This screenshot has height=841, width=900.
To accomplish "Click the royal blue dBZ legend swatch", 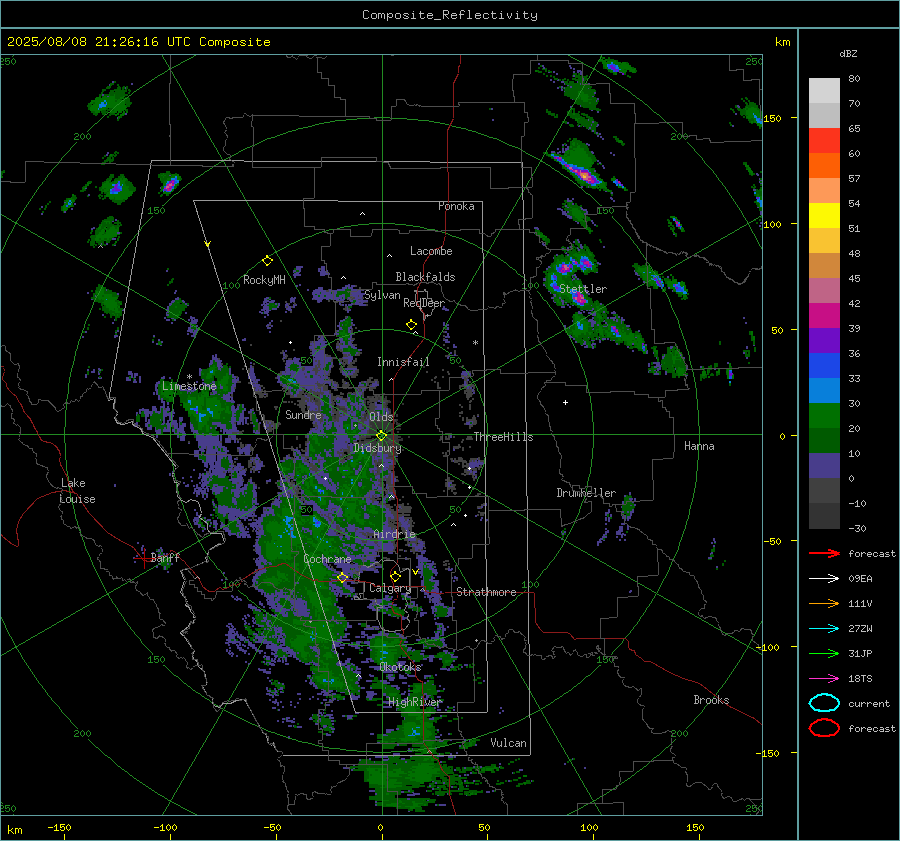I will coord(824,366).
